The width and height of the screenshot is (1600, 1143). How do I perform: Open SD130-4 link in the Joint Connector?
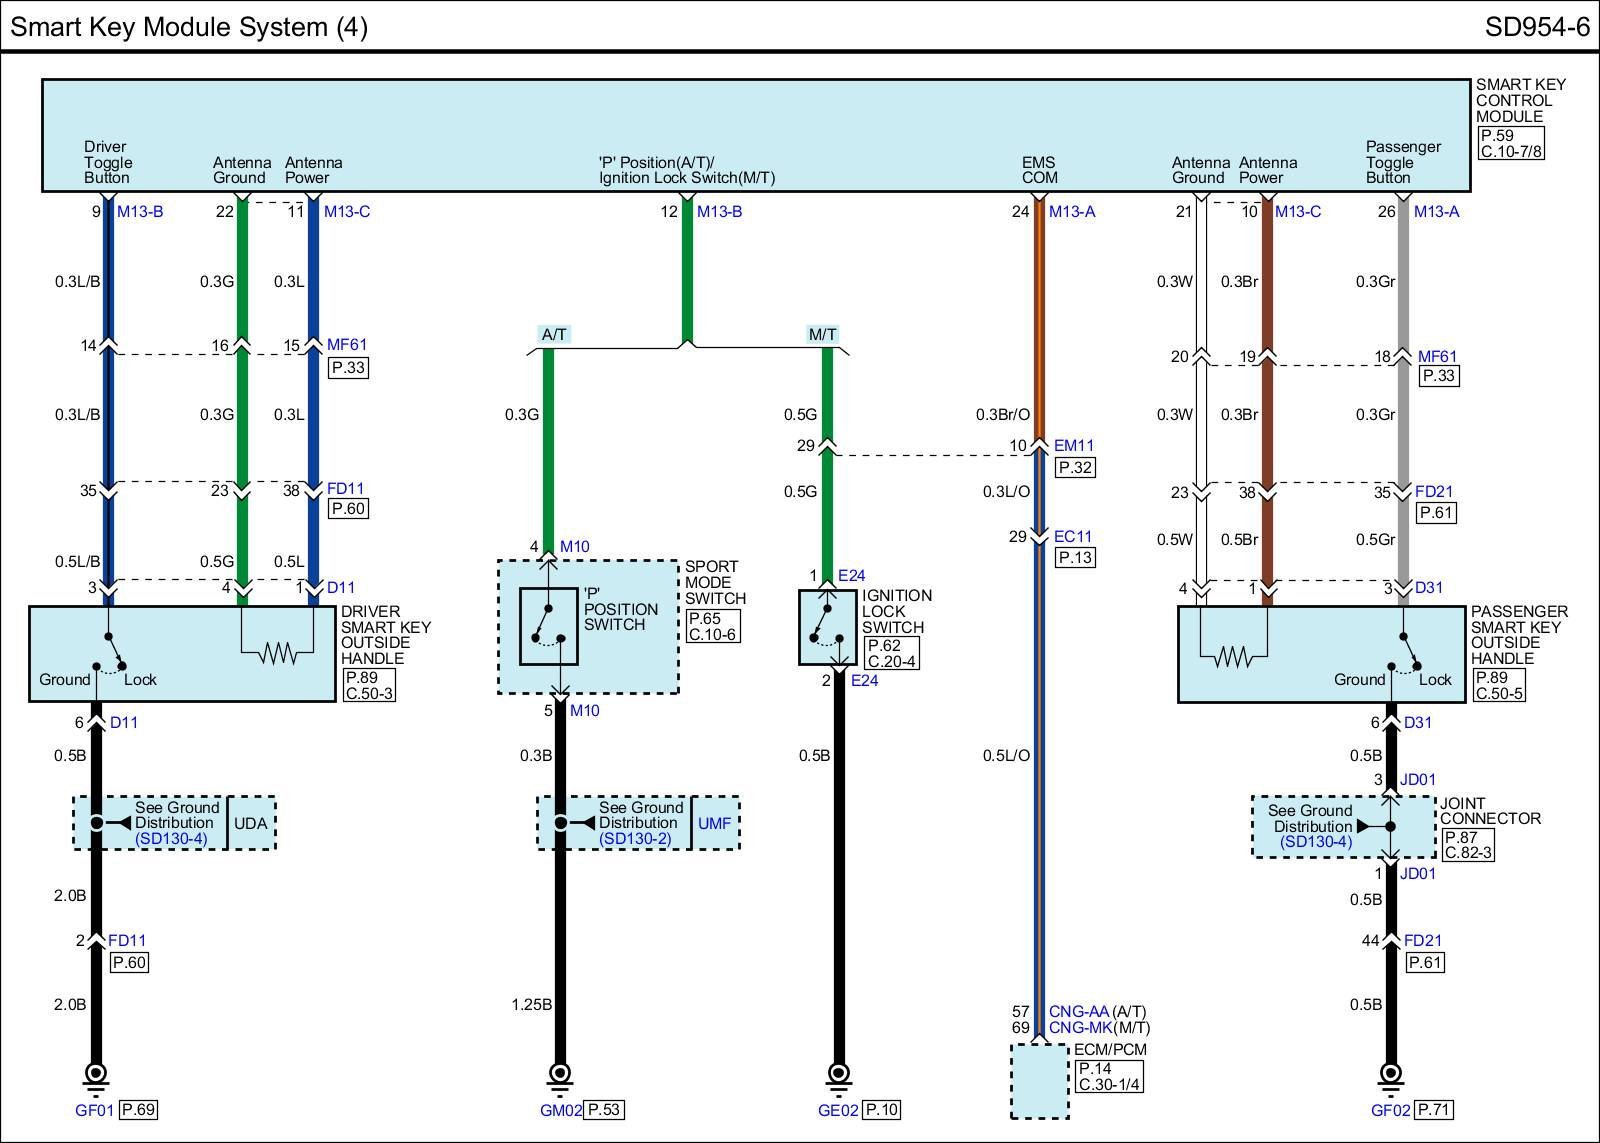click(1316, 842)
